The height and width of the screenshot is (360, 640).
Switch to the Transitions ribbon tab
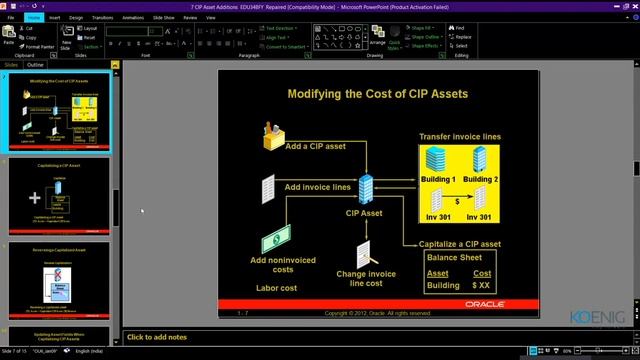click(102, 18)
